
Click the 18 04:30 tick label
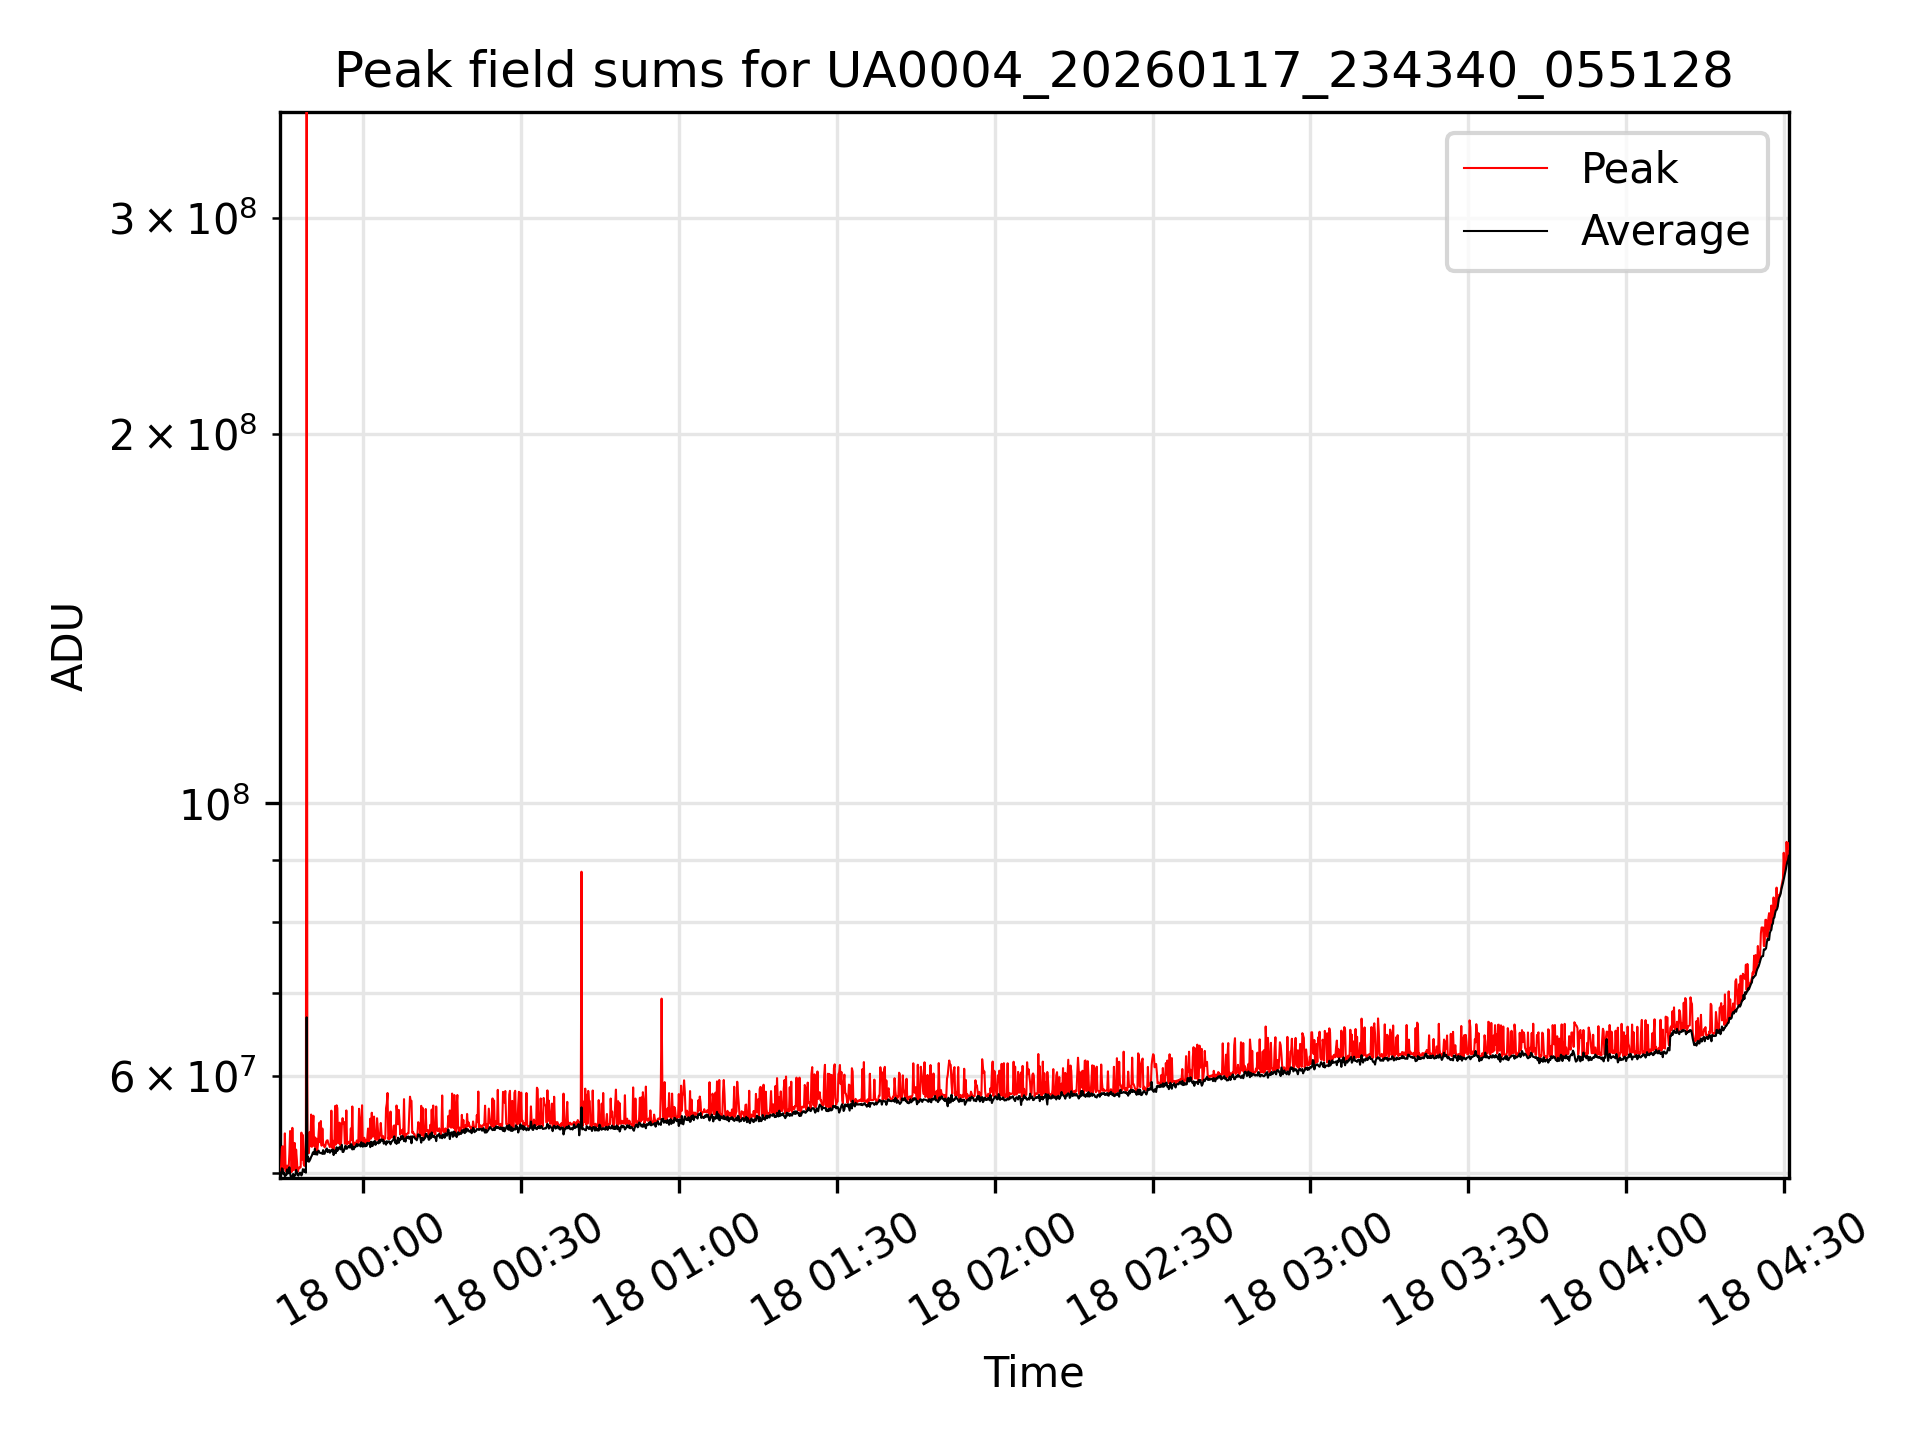pyautogui.click(x=1784, y=1269)
